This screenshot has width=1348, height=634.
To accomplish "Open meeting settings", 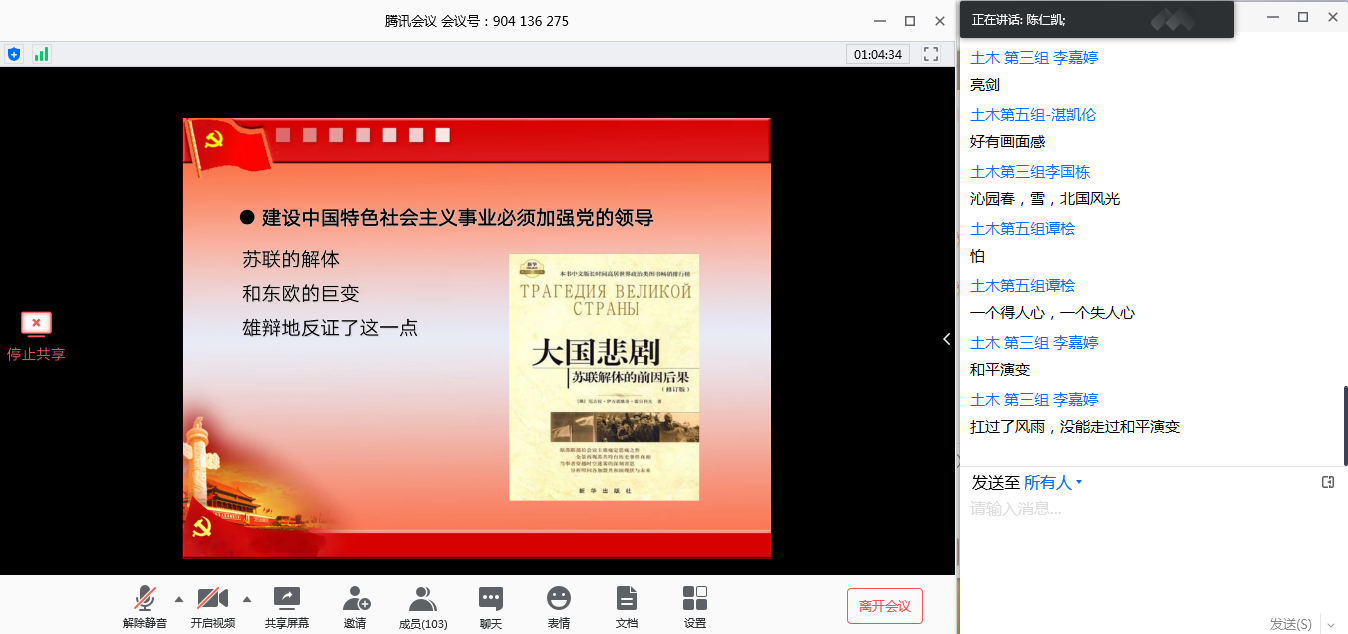I will click(695, 606).
